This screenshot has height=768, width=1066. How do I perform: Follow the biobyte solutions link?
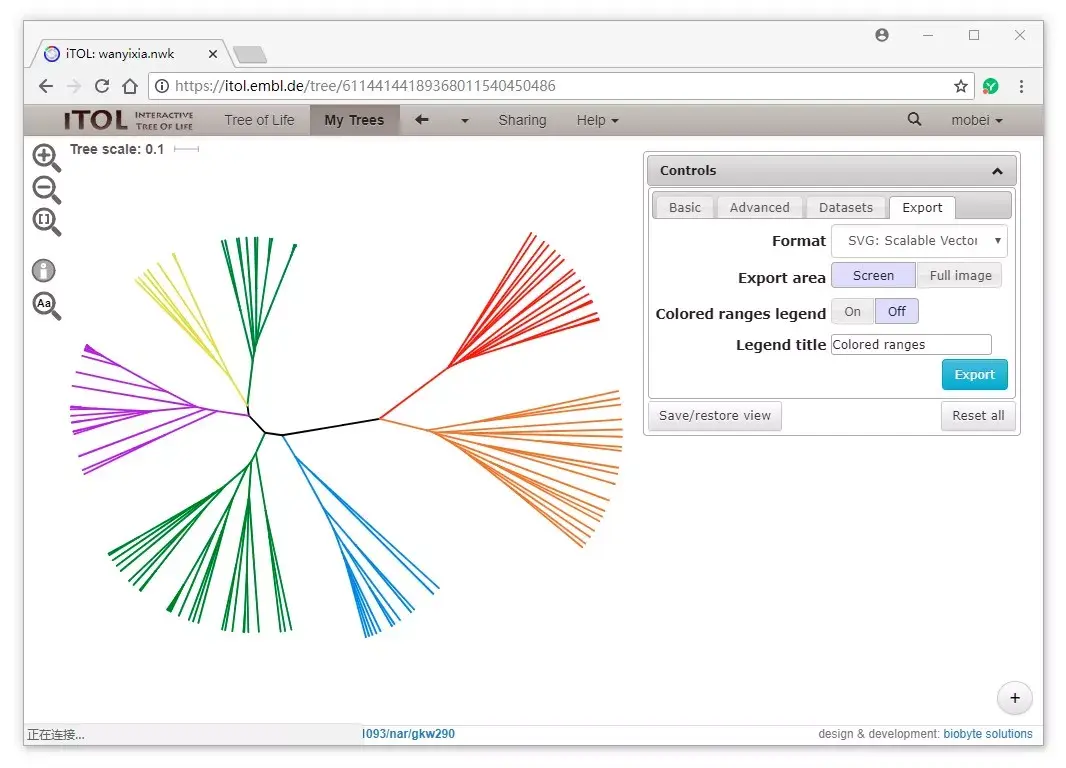[987, 734]
